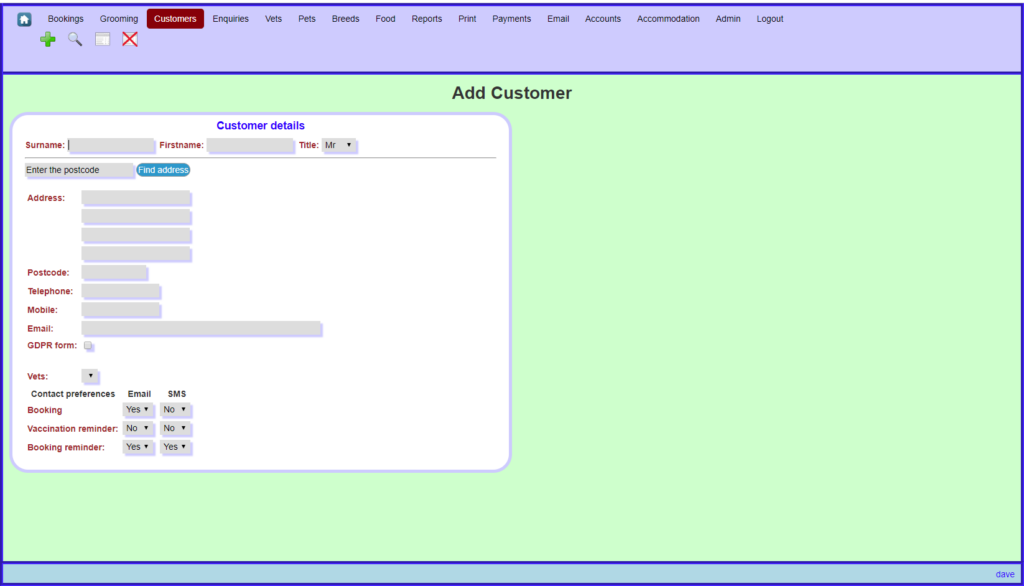The width and height of the screenshot is (1024, 586).
Task: Click into the Email text field
Action: tap(201, 328)
